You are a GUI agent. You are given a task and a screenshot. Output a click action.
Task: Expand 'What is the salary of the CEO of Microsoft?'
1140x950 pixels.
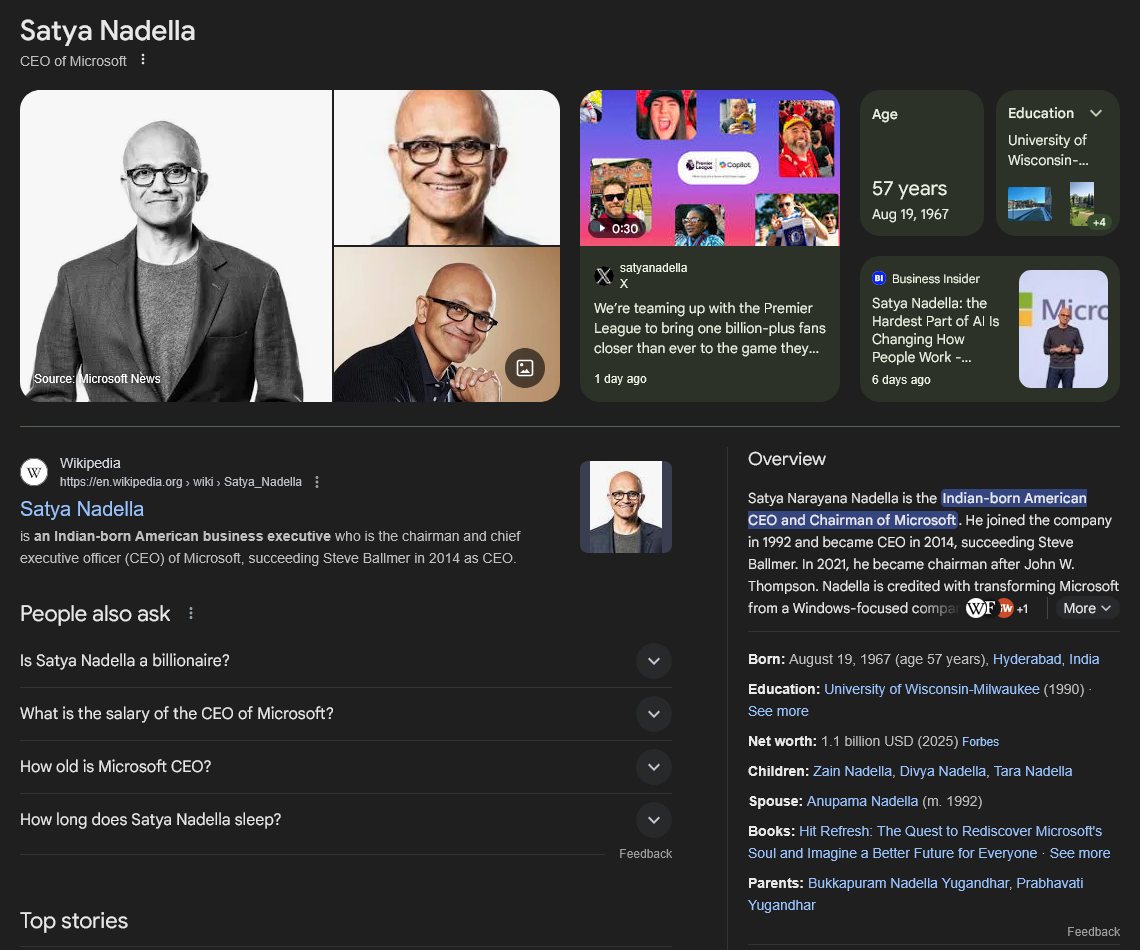pos(346,714)
